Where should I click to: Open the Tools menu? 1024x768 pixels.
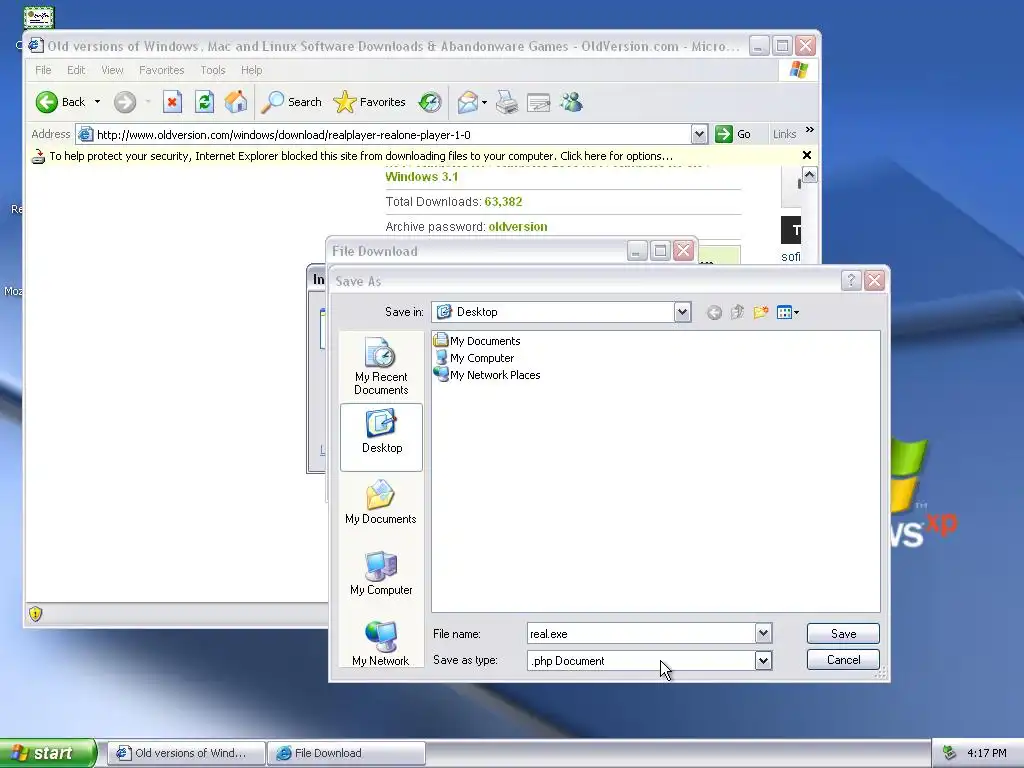pyautogui.click(x=212, y=70)
